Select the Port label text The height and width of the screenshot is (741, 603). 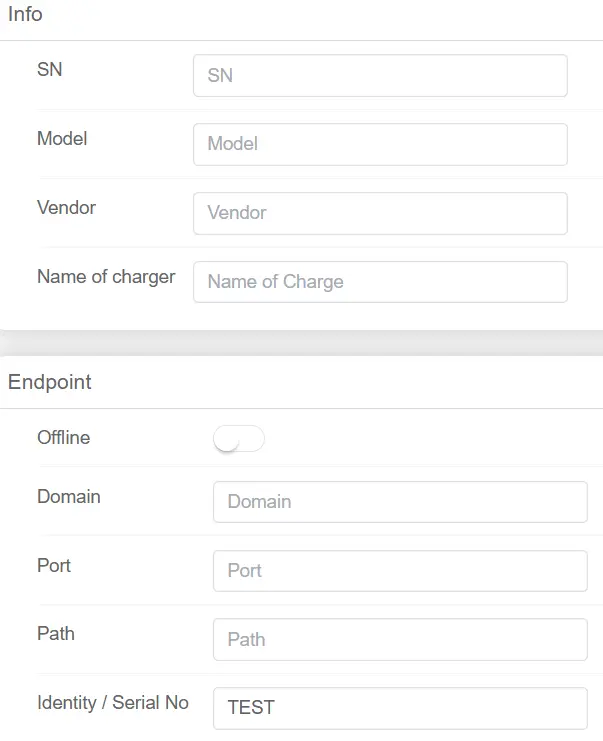click(x=54, y=566)
